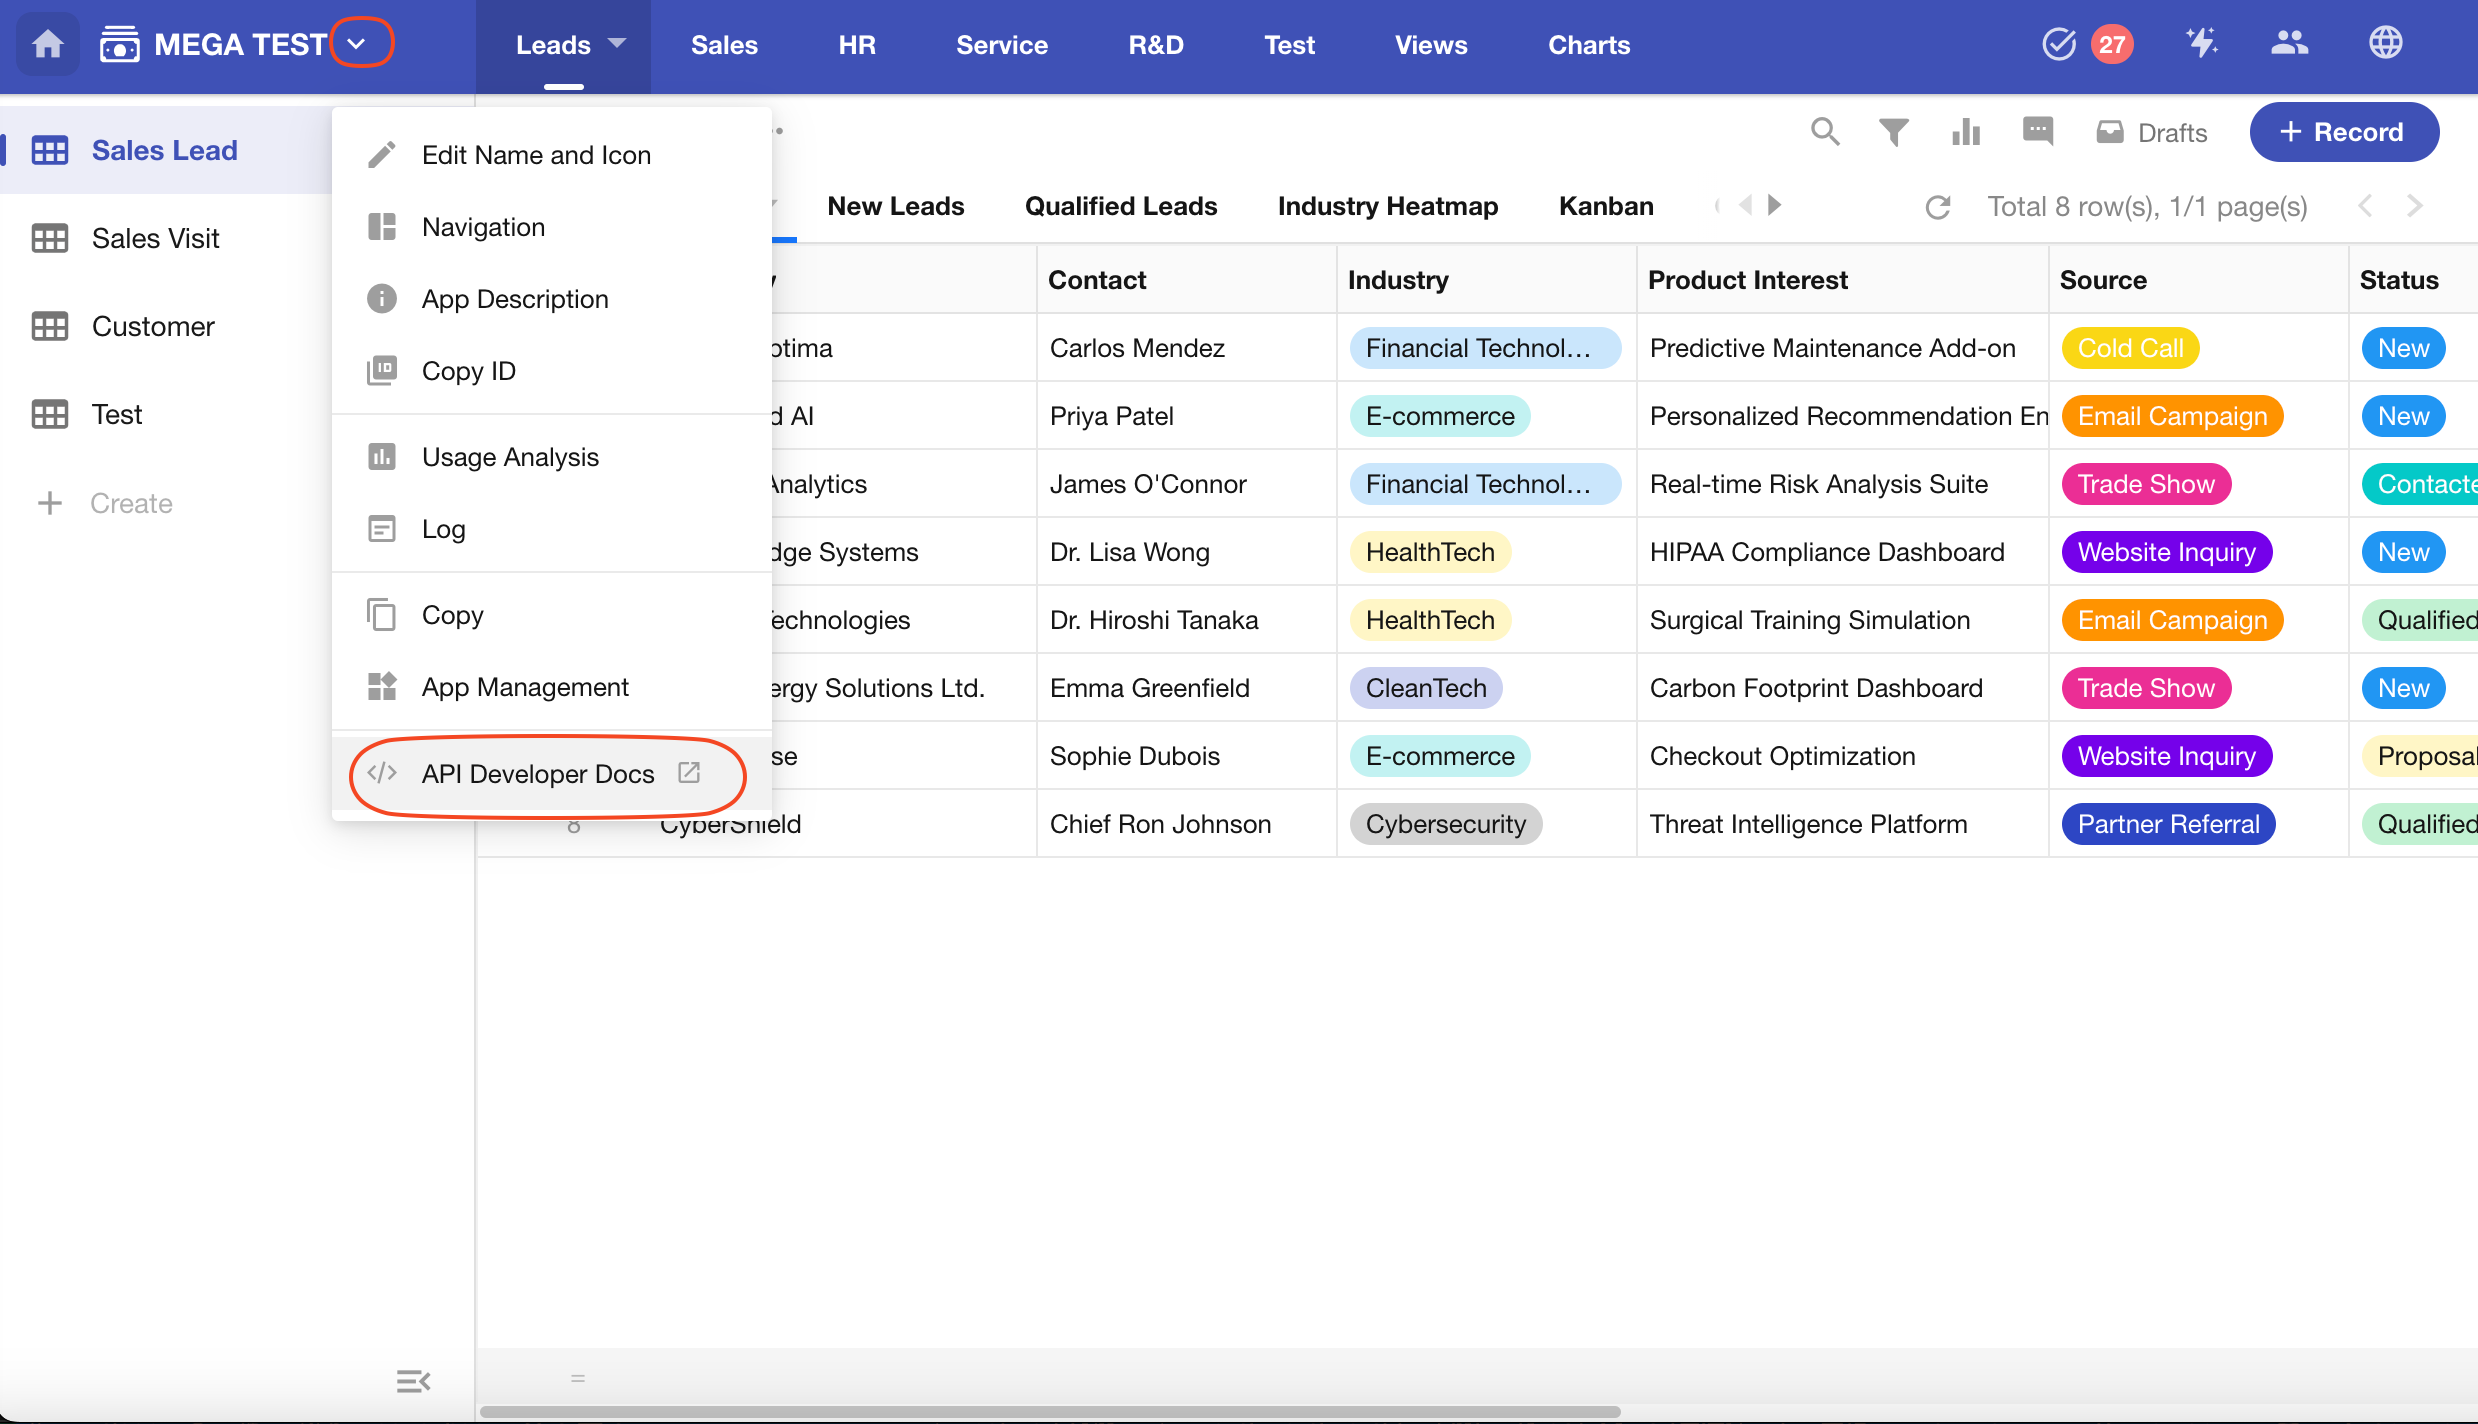The height and width of the screenshot is (1424, 2478).
Task: Open the discussion comments icon
Action: 2037,131
